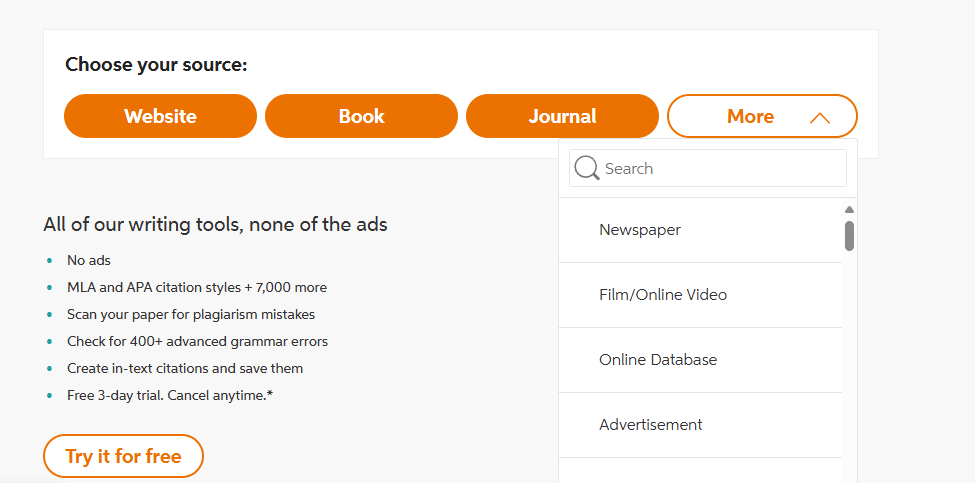Screen dimensions: 975x483
Task: Click 'Scan your paper for plagiarism' bullet
Action: [191, 314]
